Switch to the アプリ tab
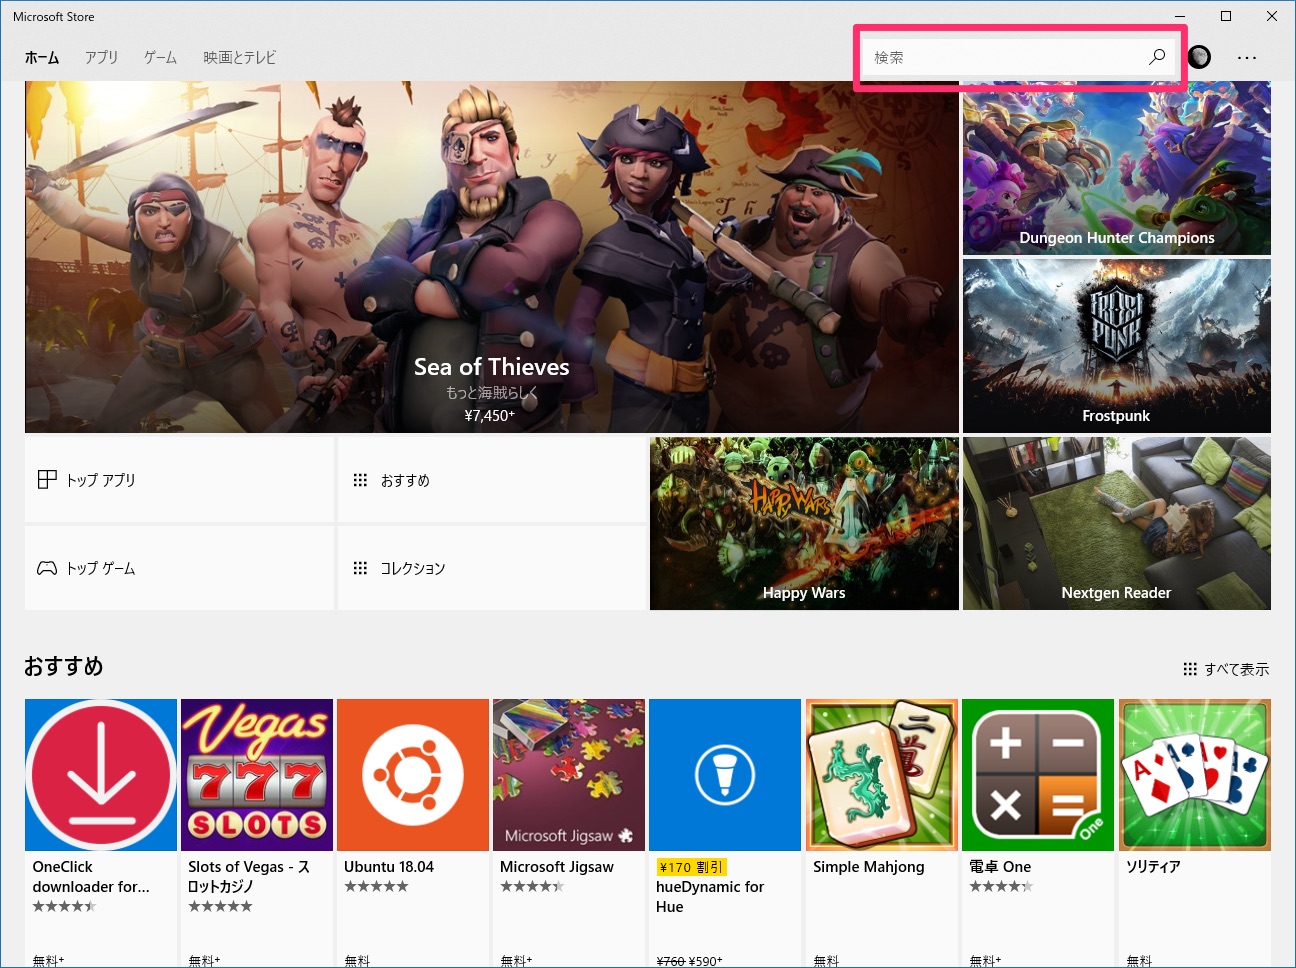The height and width of the screenshot is (968, 1296). click(101, 57)
